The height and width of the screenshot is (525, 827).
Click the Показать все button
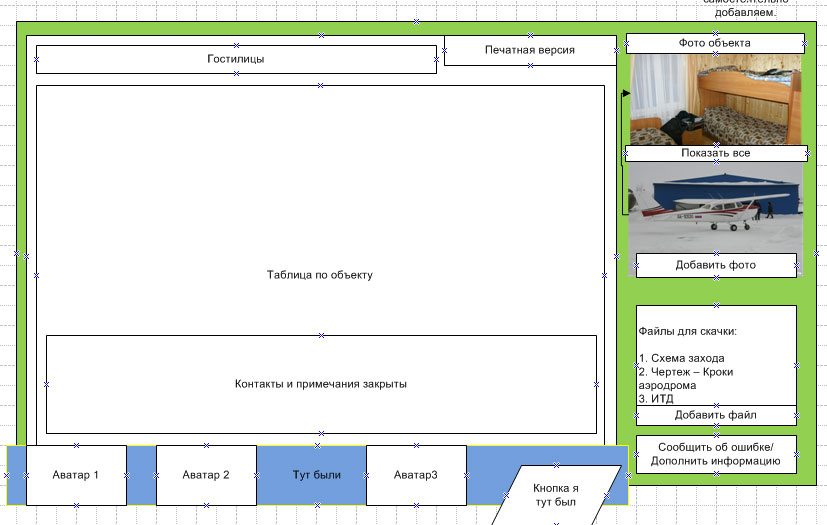pyautogui.click(x=715, y=153)
